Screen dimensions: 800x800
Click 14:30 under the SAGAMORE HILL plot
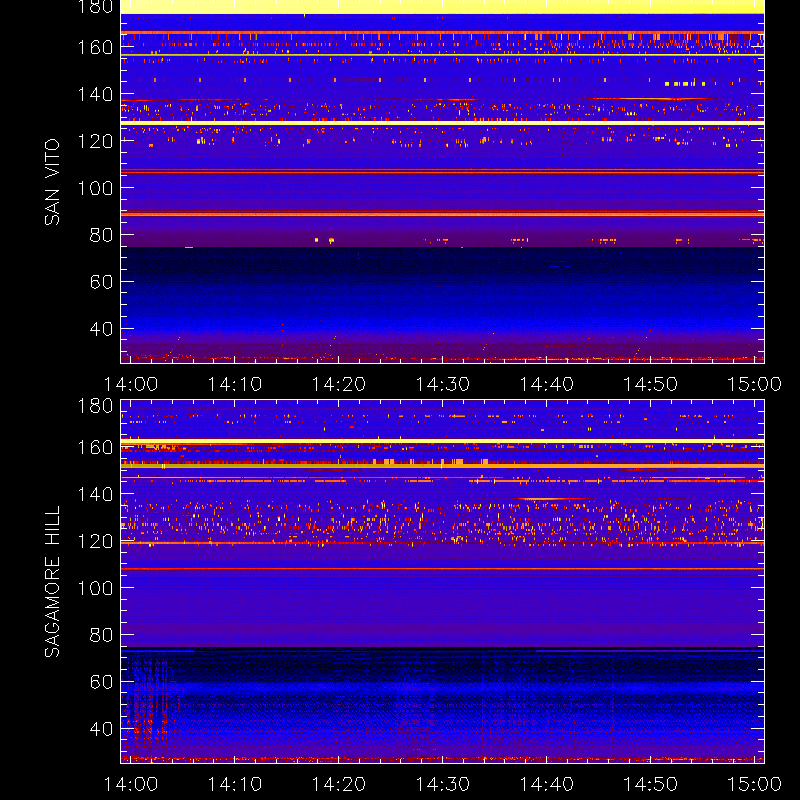tap(442, 784)
